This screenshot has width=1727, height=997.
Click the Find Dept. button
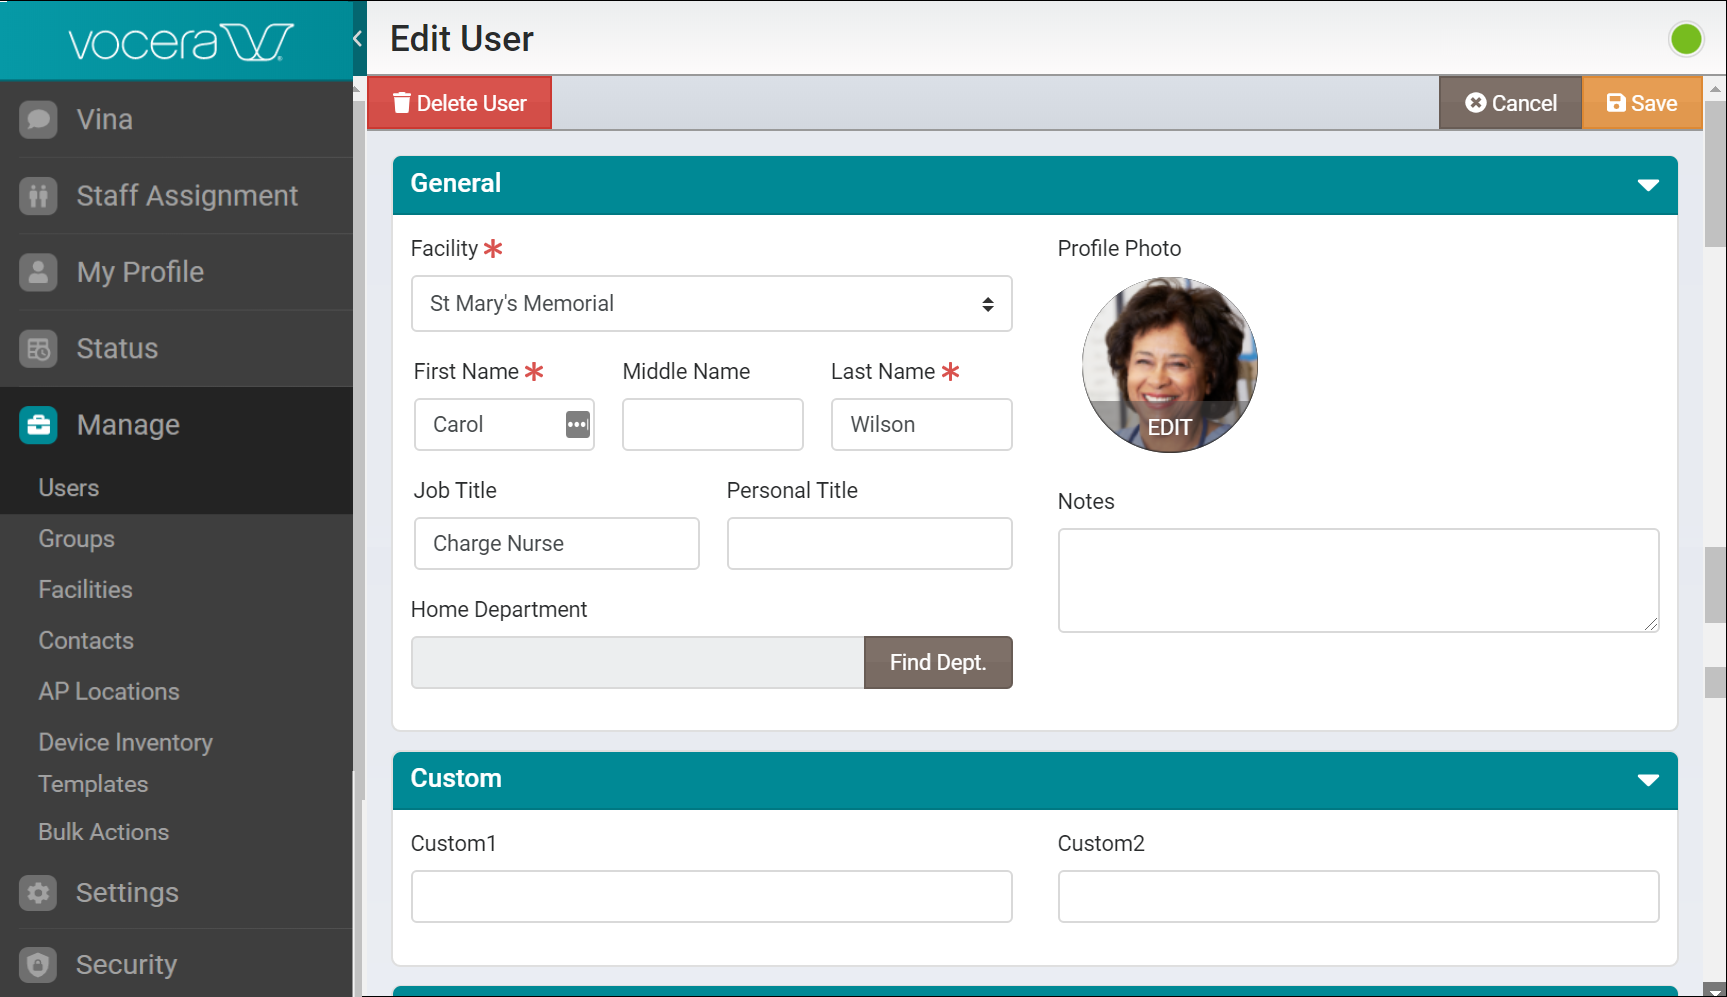(937, 662)
